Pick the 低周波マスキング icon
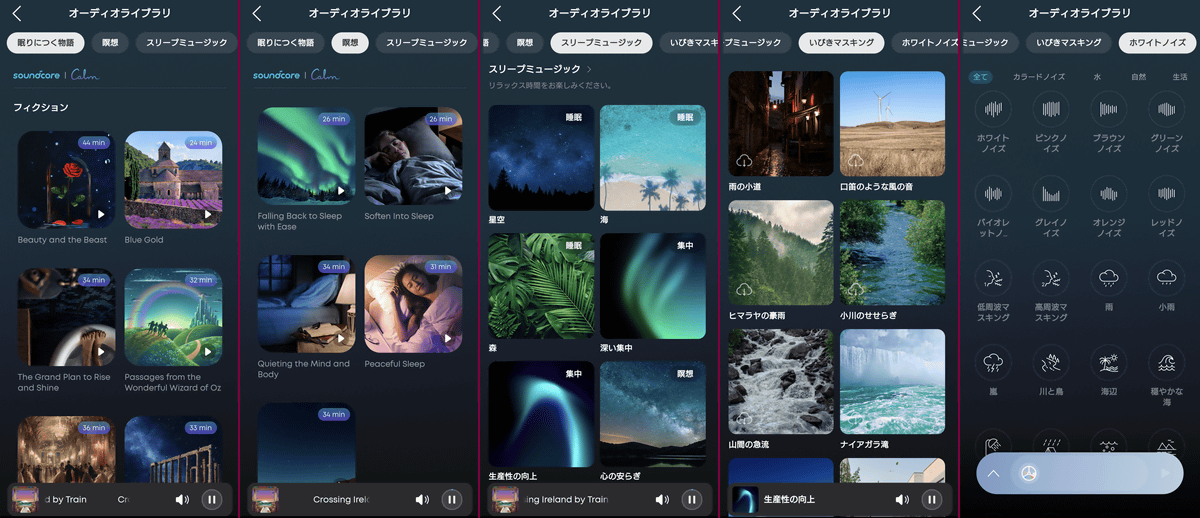 (x=993, y=278)
